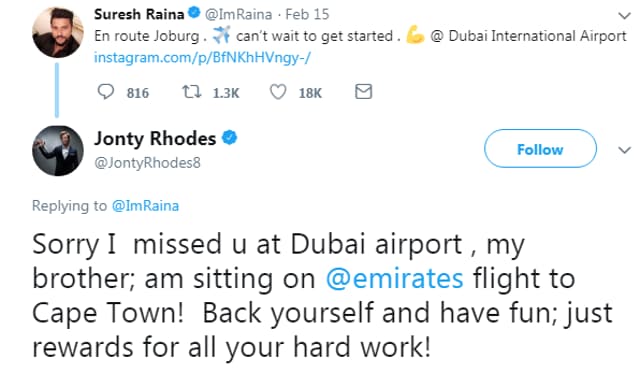Click the Feb 15 tweet timestamp
The width and height of the screenshot is (640, 373).
pyautogui.click(x=307, y=14)
